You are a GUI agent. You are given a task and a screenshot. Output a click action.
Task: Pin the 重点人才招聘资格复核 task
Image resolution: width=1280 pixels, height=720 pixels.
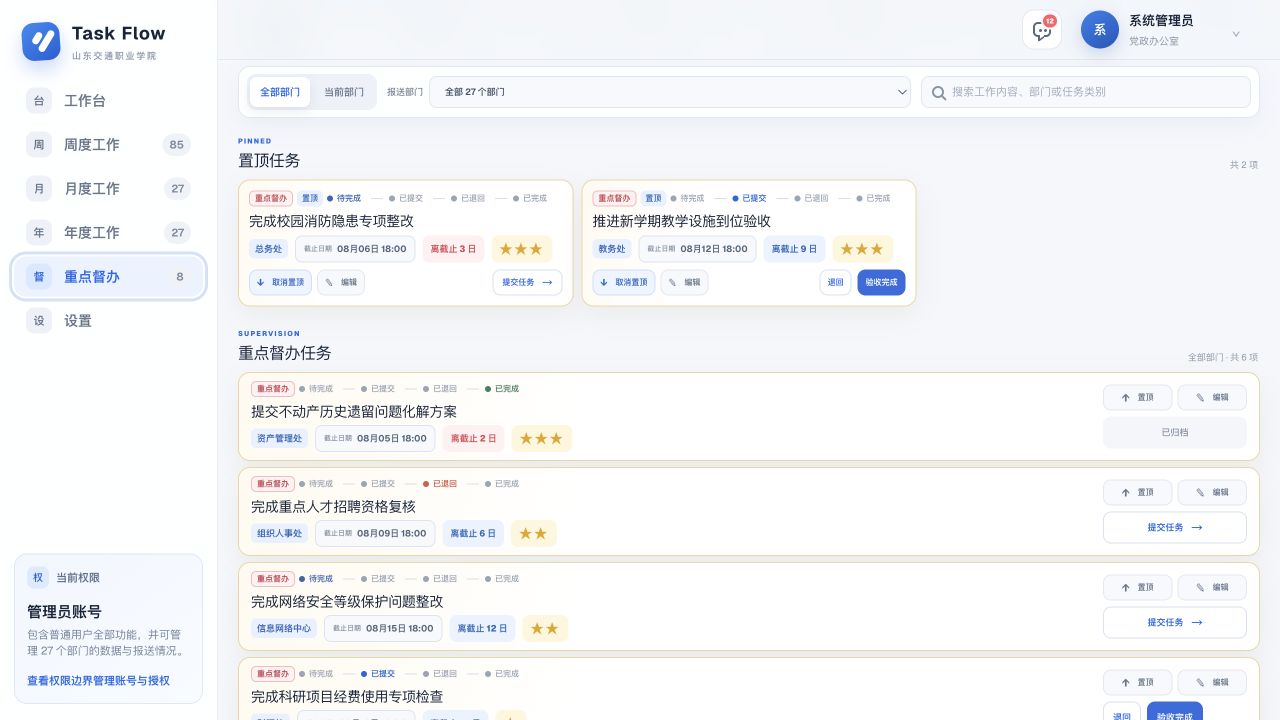1137,493
